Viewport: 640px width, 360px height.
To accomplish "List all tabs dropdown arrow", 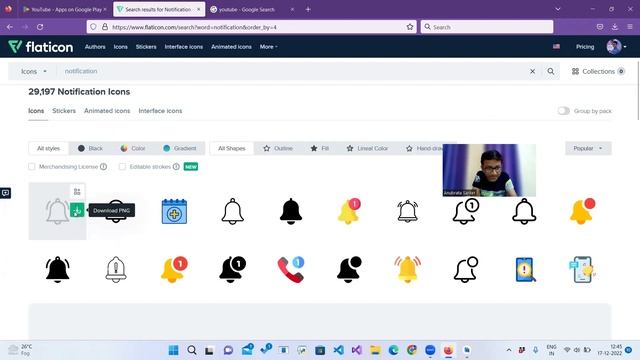I will 558,9.
